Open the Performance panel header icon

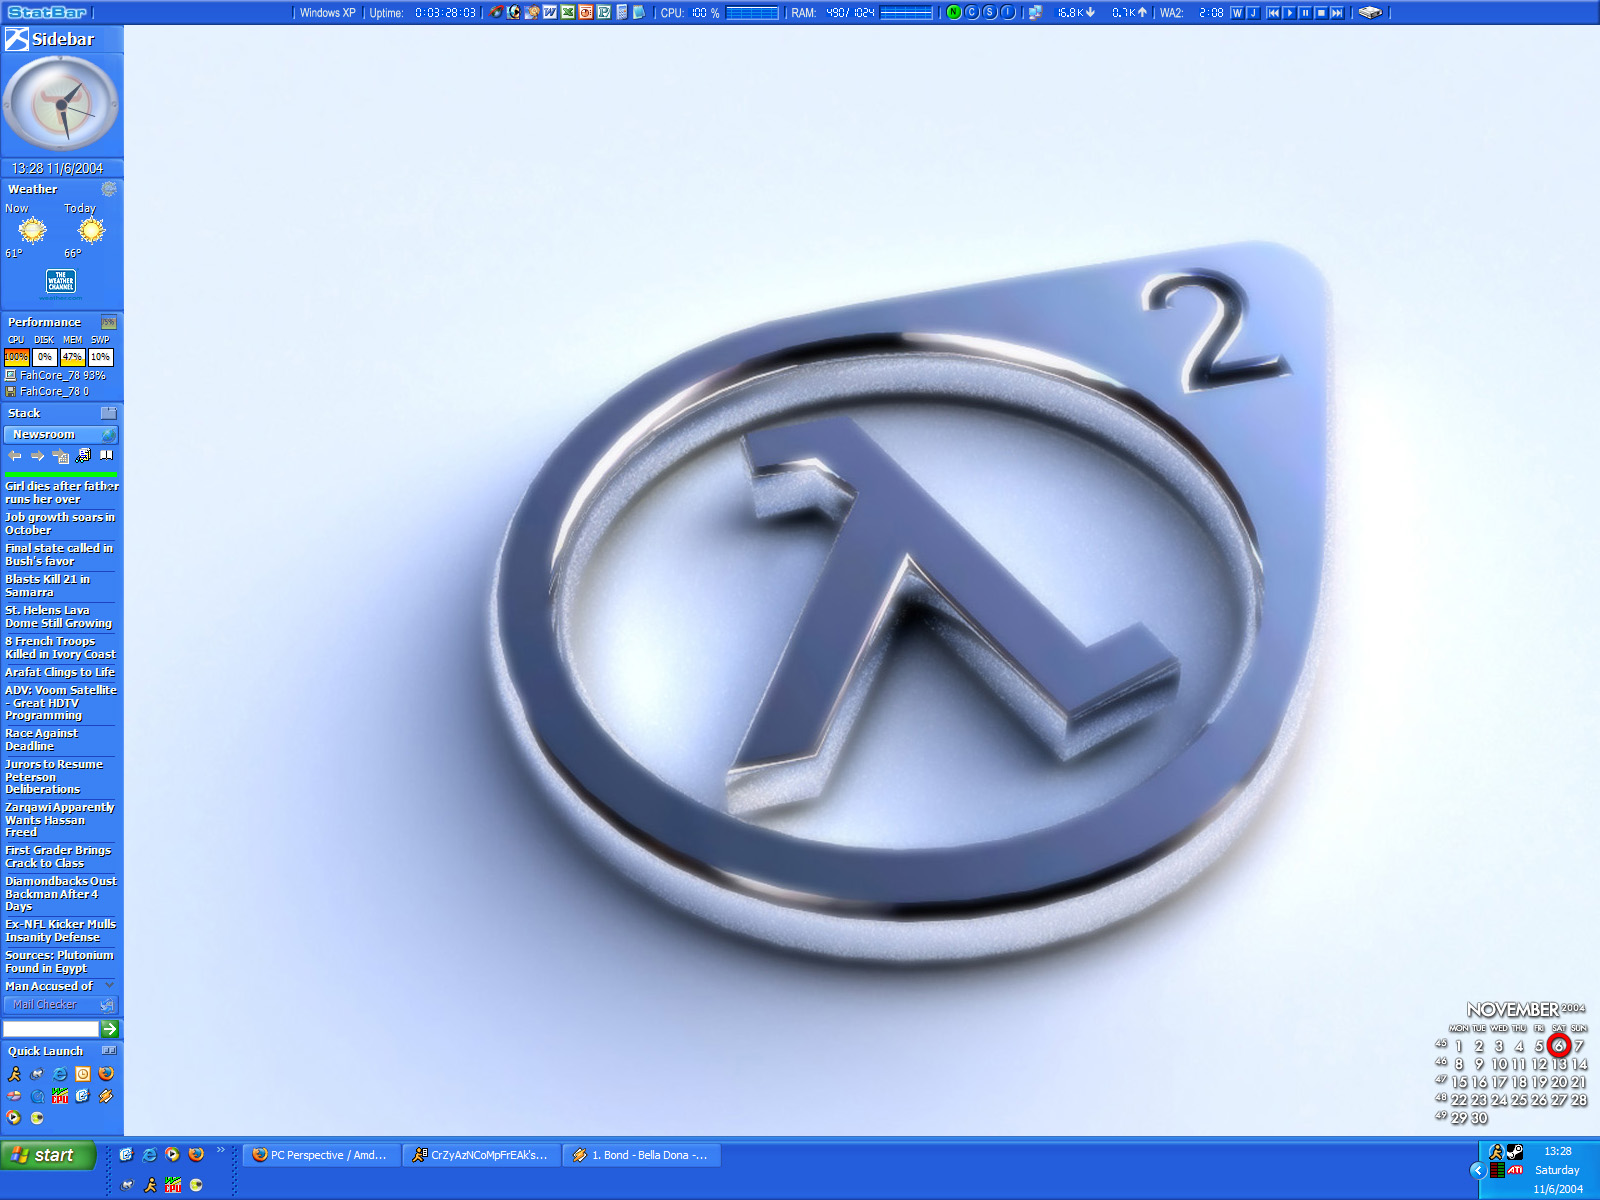(109, 322)
